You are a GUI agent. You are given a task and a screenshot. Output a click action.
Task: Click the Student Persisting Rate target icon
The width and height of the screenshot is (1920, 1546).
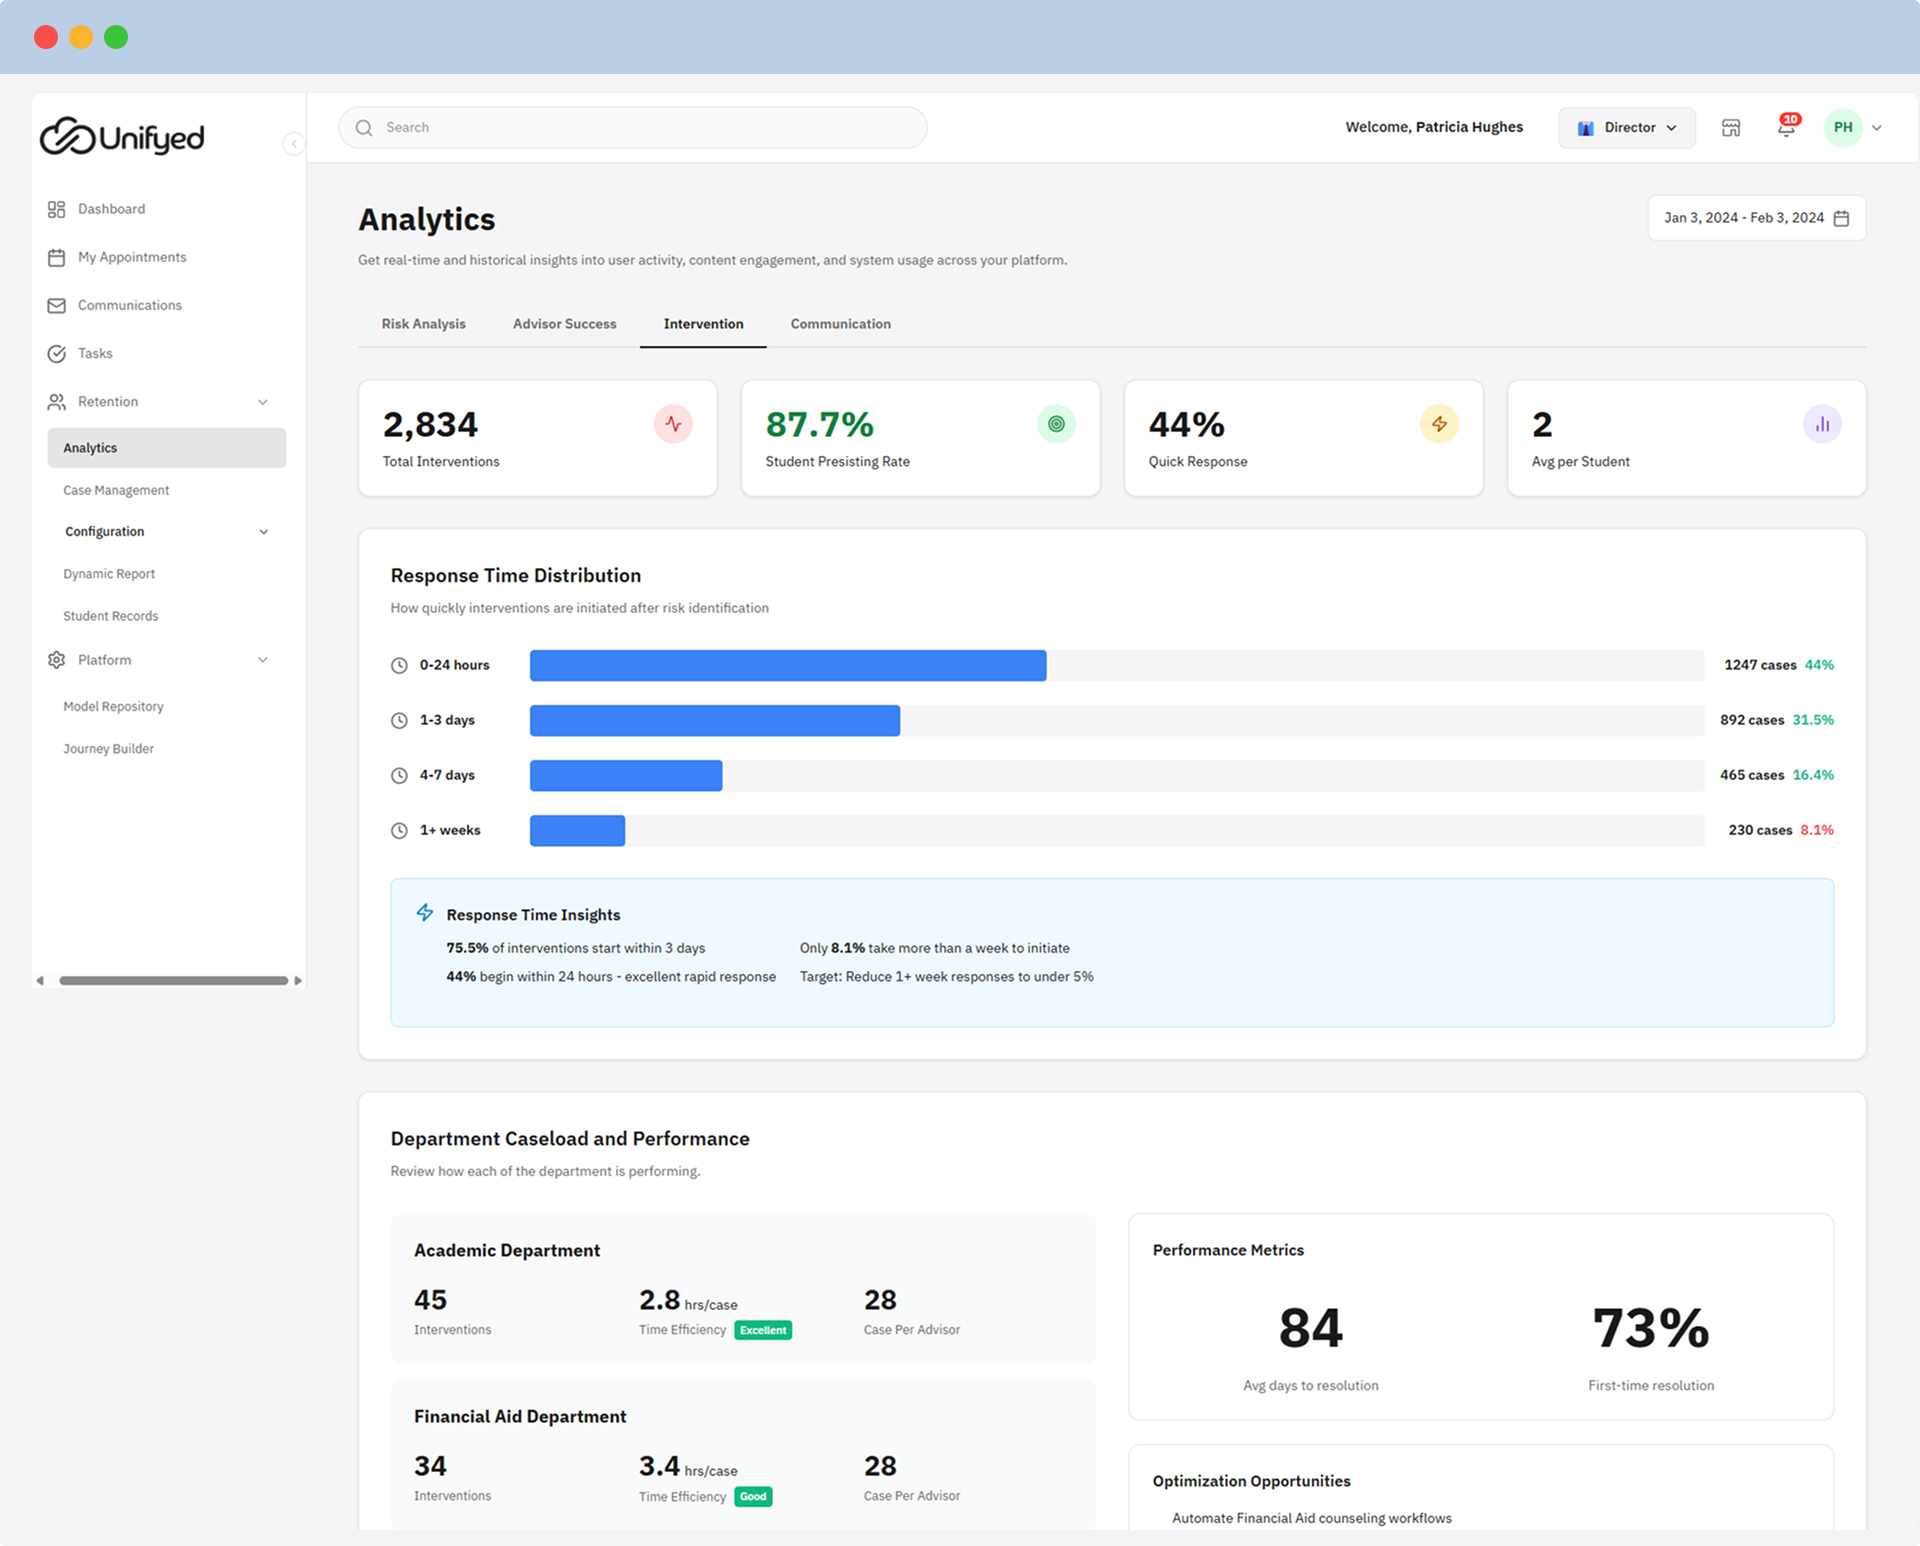pyautogui.click(x=1056, y=424)
